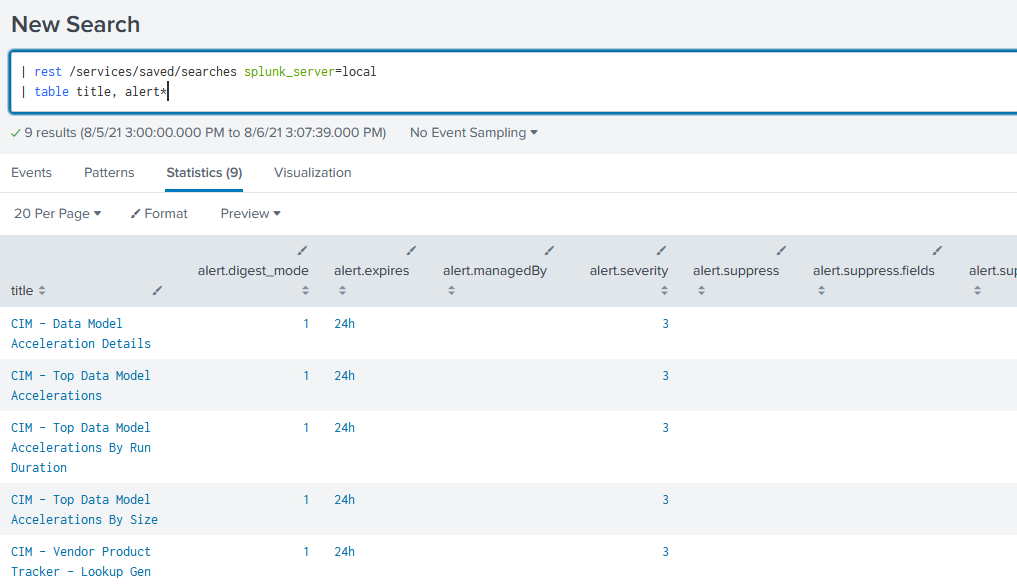
Task: Open the Preview dropdown menu
Action: [248, 212]
